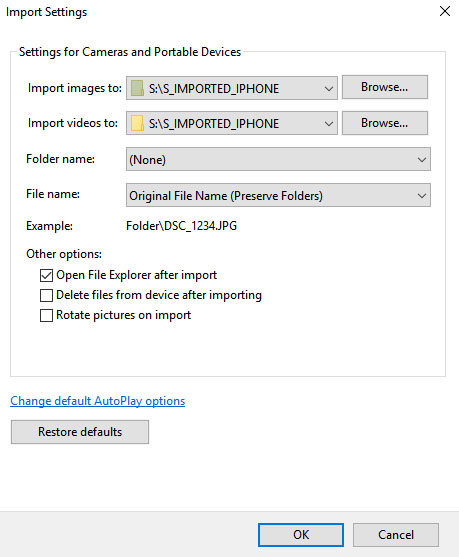Select the videos path S:\S_IMPORTED_IPHONE text
The height and width of the screenshot is (557, 459).
pos(214,124)
